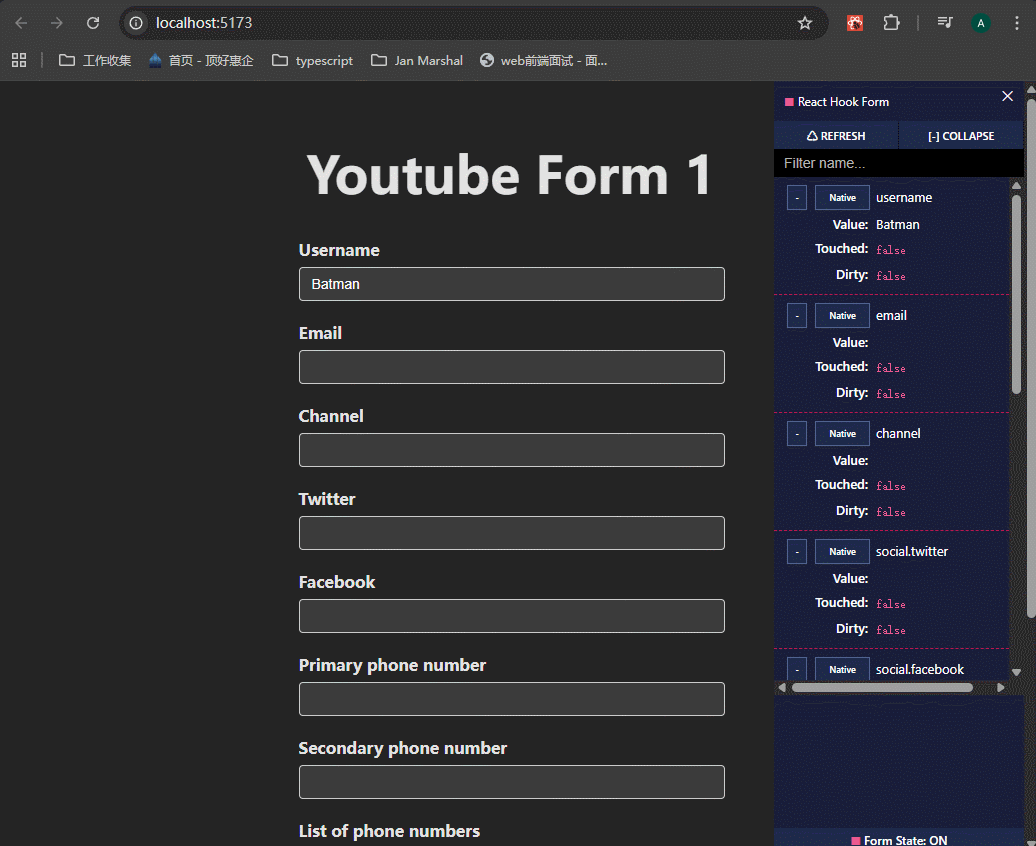The image size is (1036, 846).
Task: View site information for localhost
Action: (137, 23)
